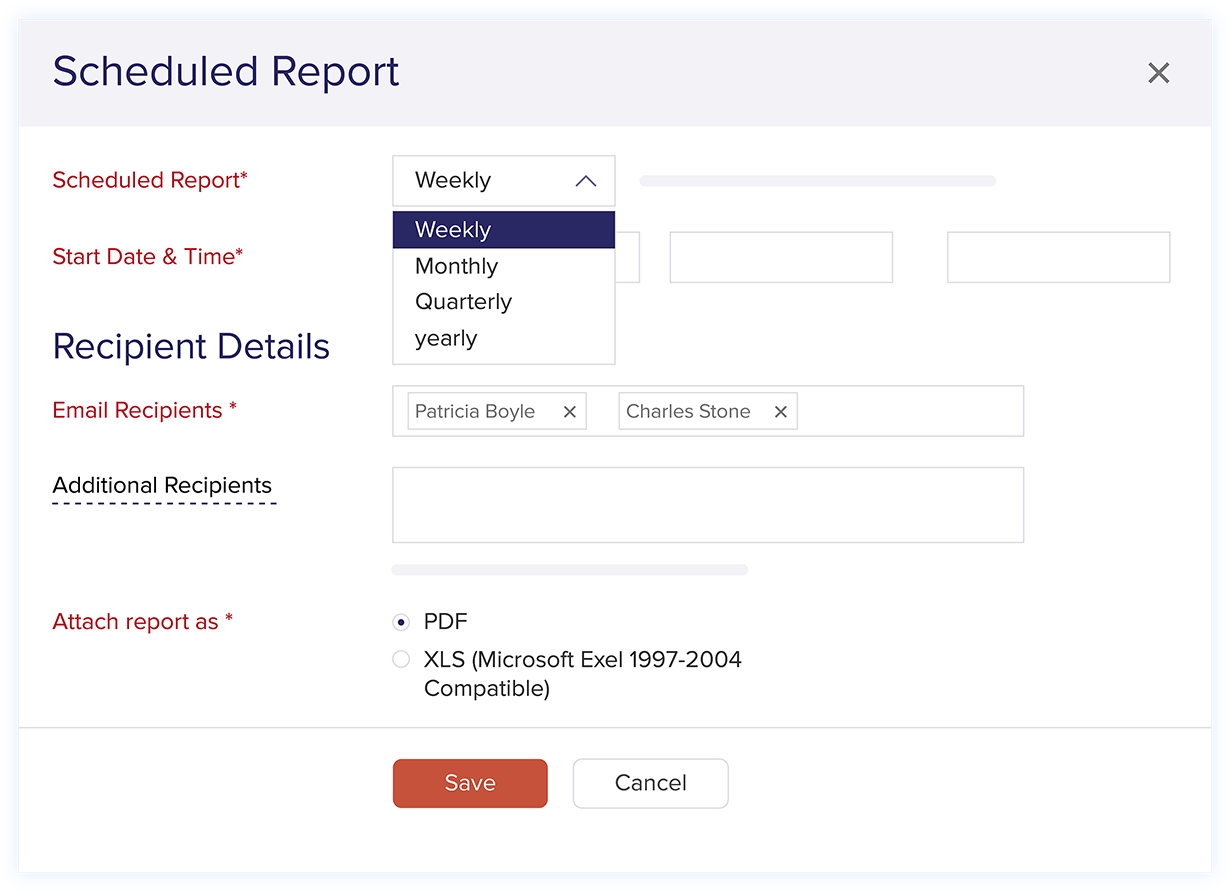Cancel the scheduled report setup
Screen dimensions: 1230x892
650,783
